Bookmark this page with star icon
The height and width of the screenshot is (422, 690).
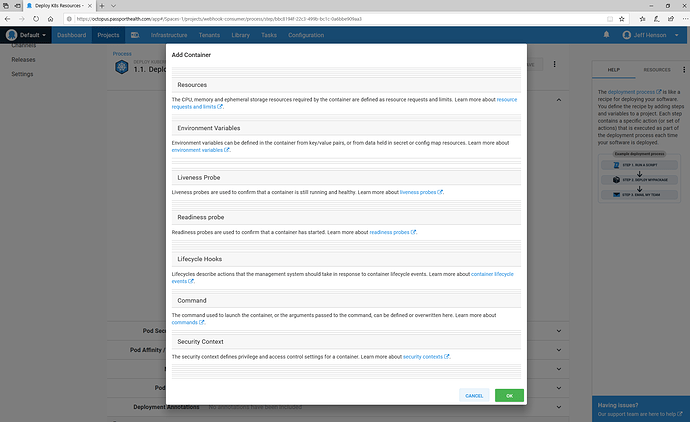622,19
